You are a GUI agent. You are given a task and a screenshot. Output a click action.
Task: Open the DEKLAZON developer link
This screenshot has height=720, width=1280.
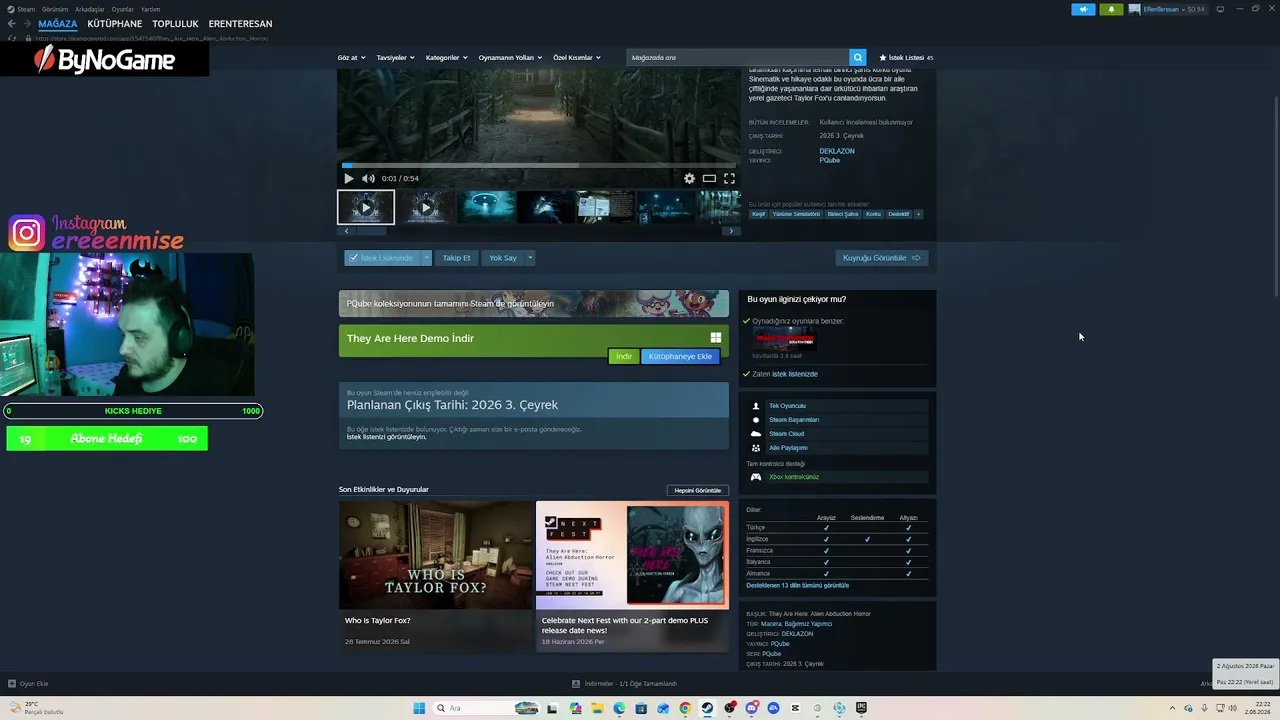(x=837, y=151)
